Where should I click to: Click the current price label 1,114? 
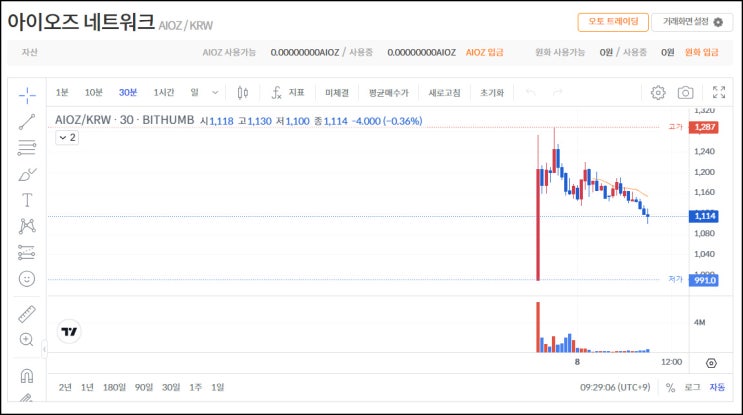pyautogui.click(x=704, y=216)
